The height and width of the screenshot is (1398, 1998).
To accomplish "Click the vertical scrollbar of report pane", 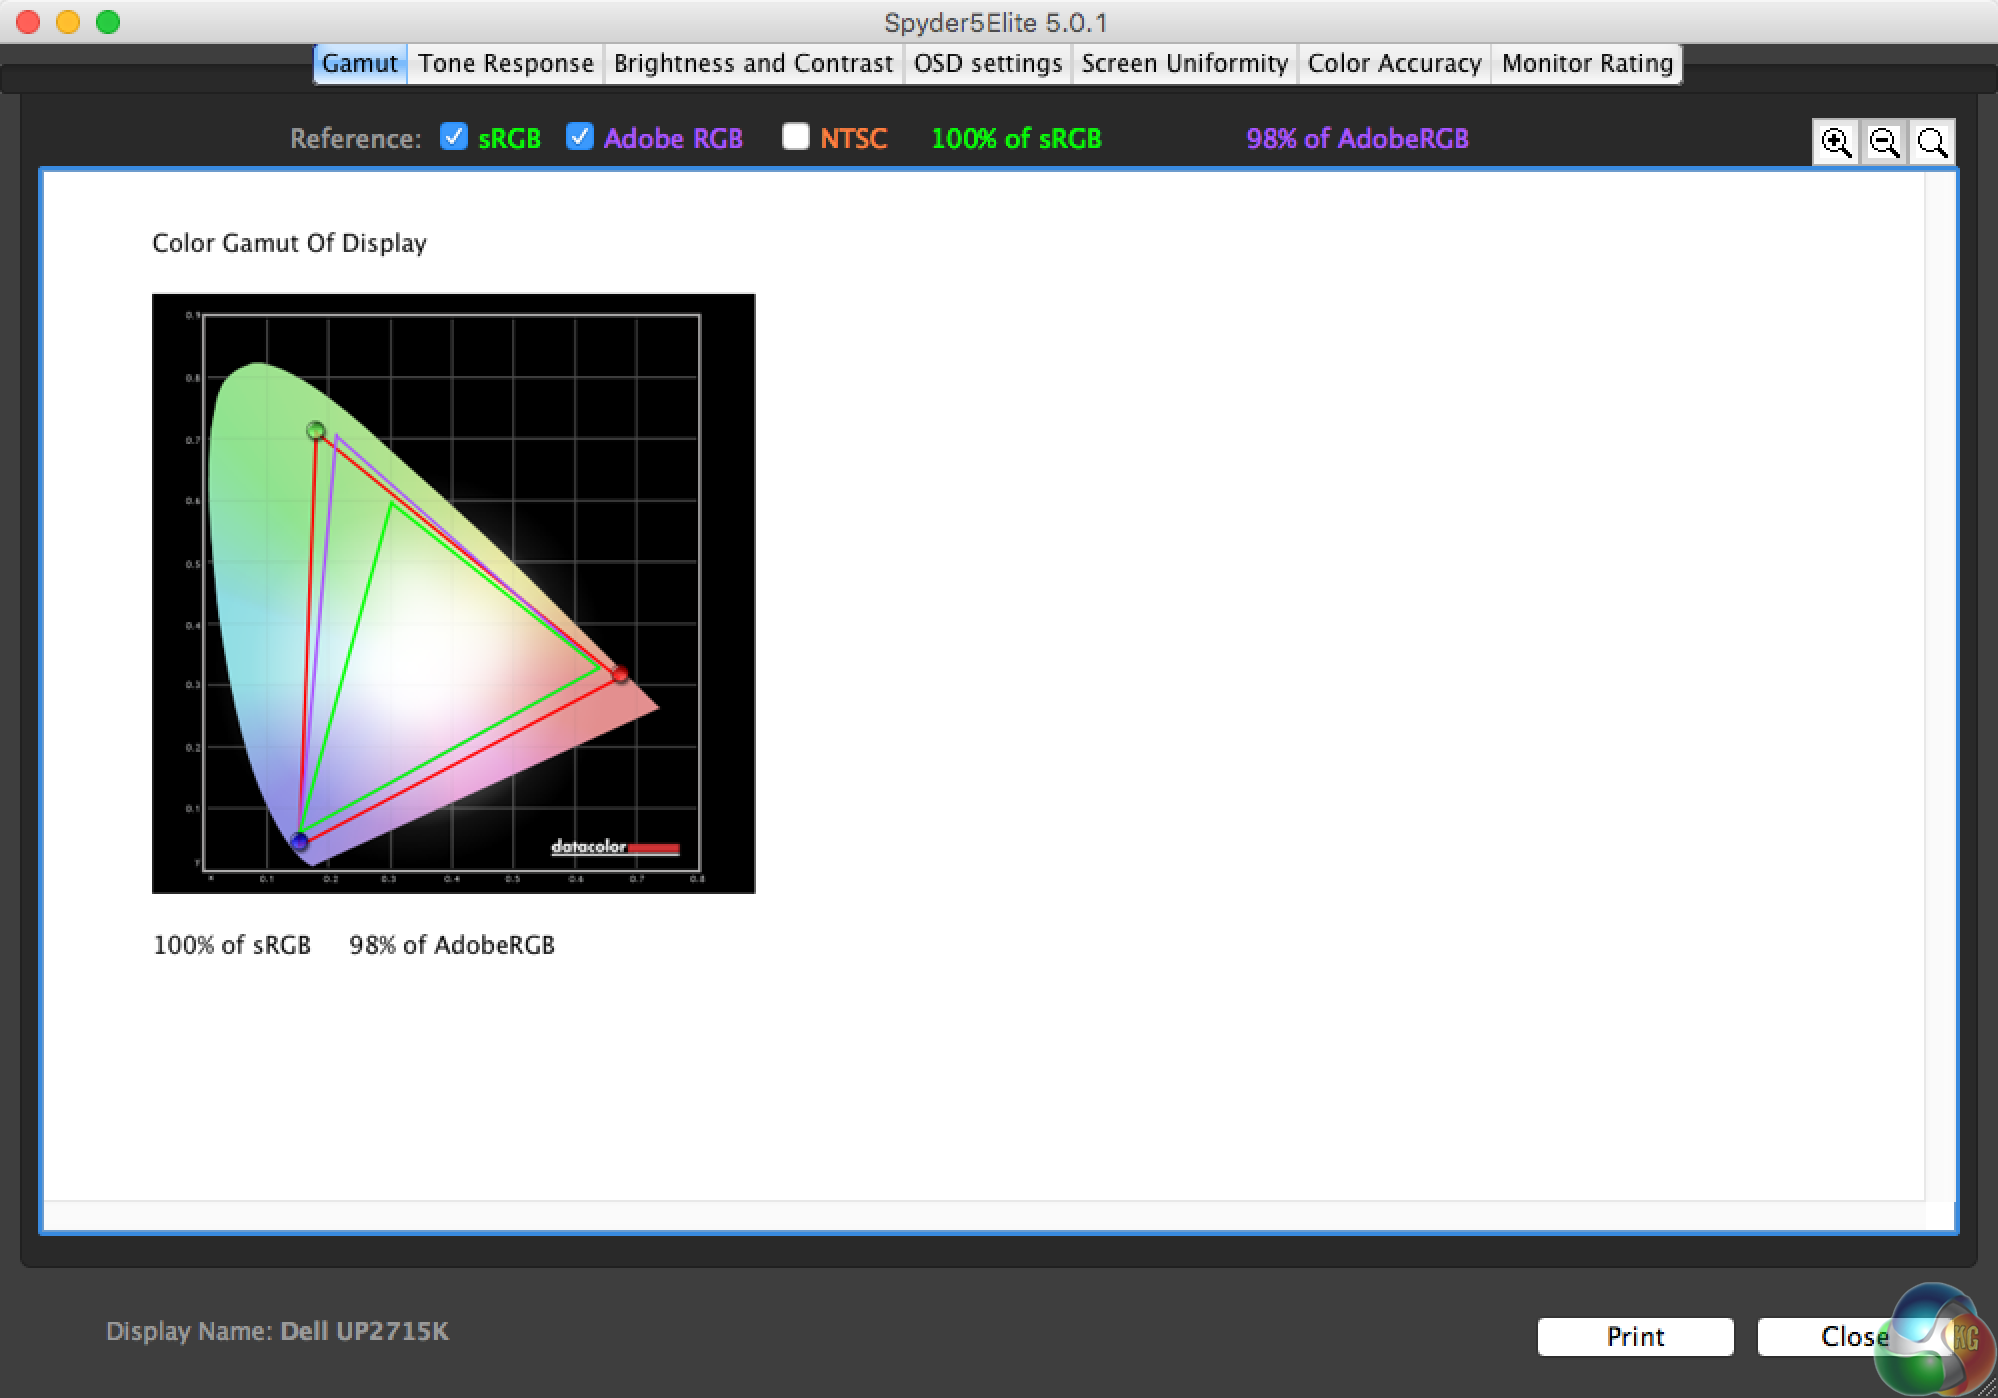I will pos(1939,688).
